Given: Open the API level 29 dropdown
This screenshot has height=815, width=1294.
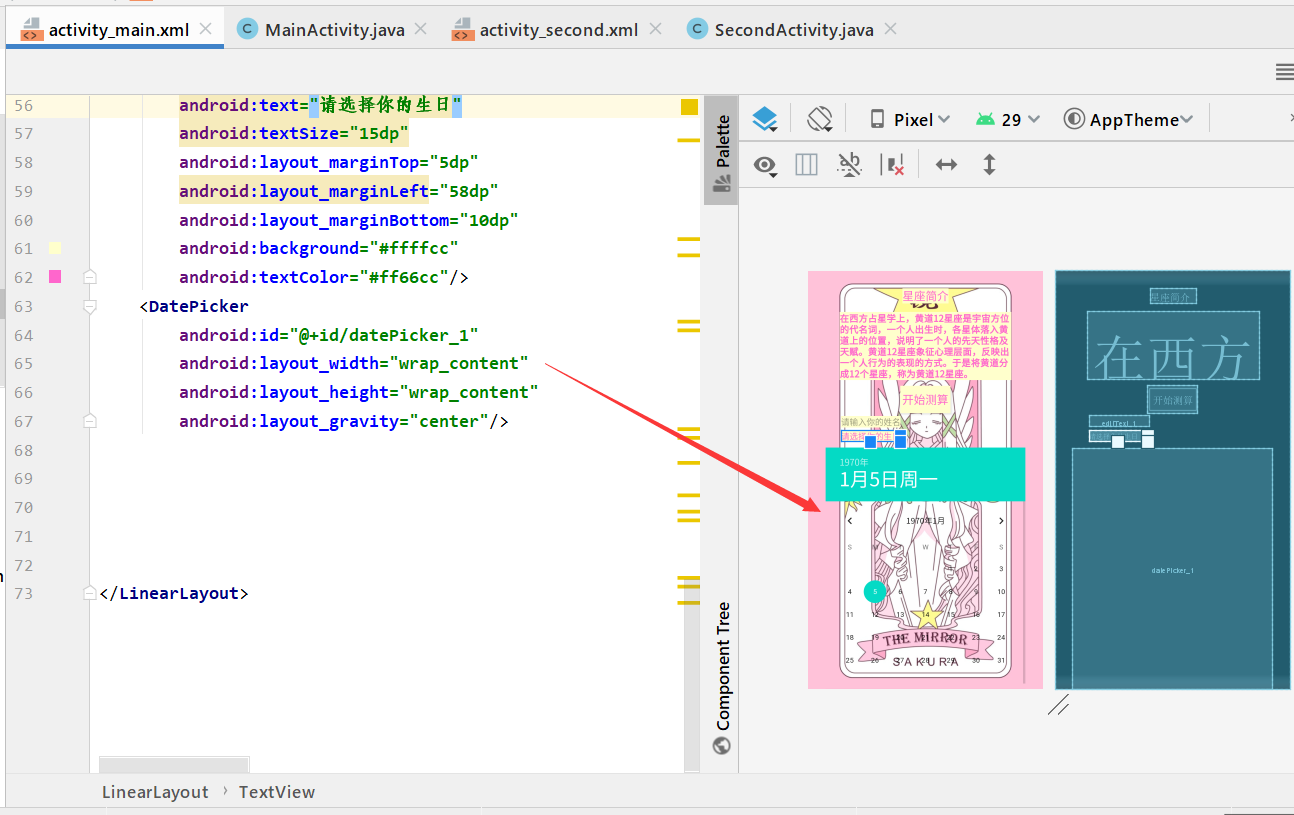Looking at the screenshot, I should pyautogui.click(x=1007, y=118).
